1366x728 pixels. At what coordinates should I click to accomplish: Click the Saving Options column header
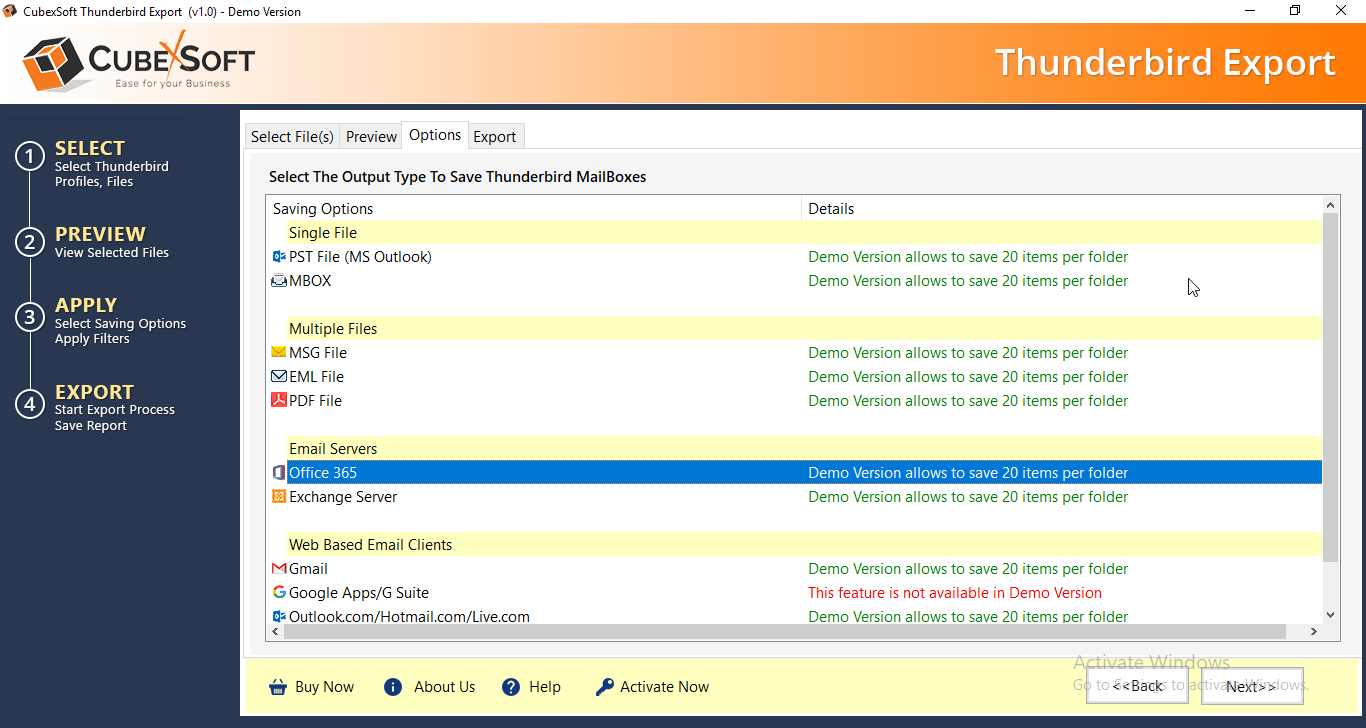click(x=534, y=209)
